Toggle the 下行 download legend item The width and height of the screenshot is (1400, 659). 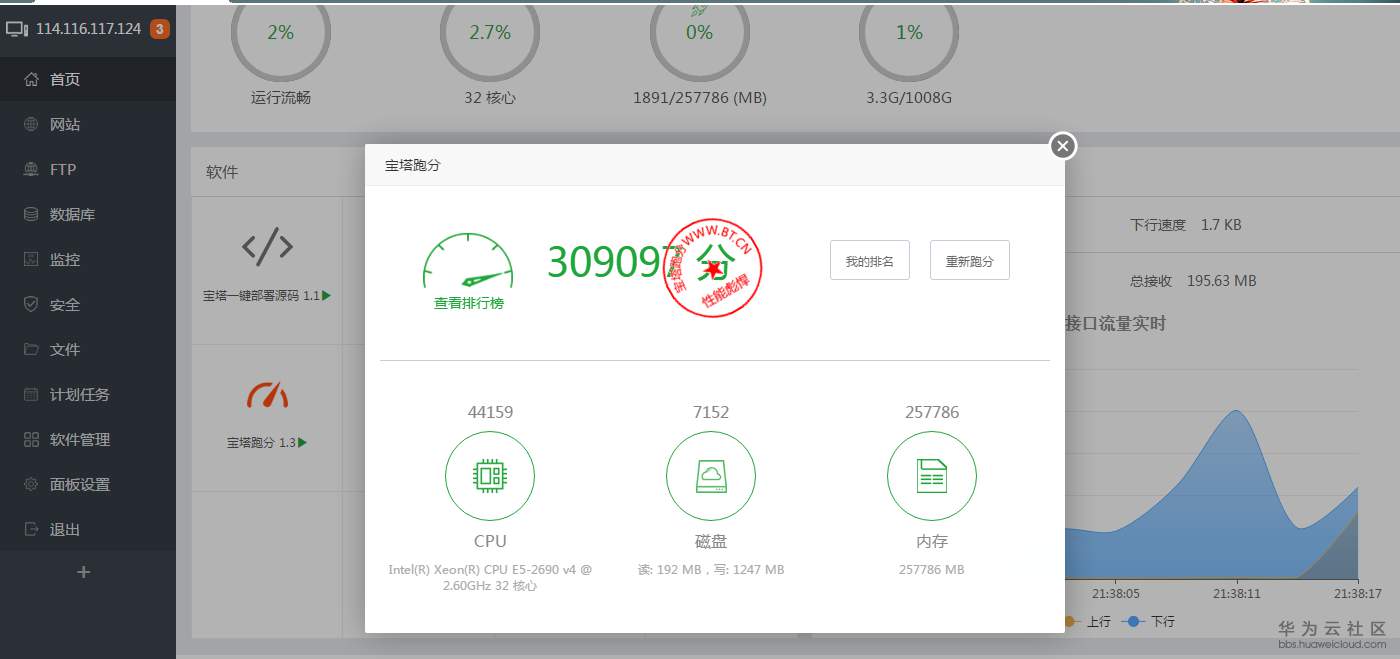pos(1150,621)
